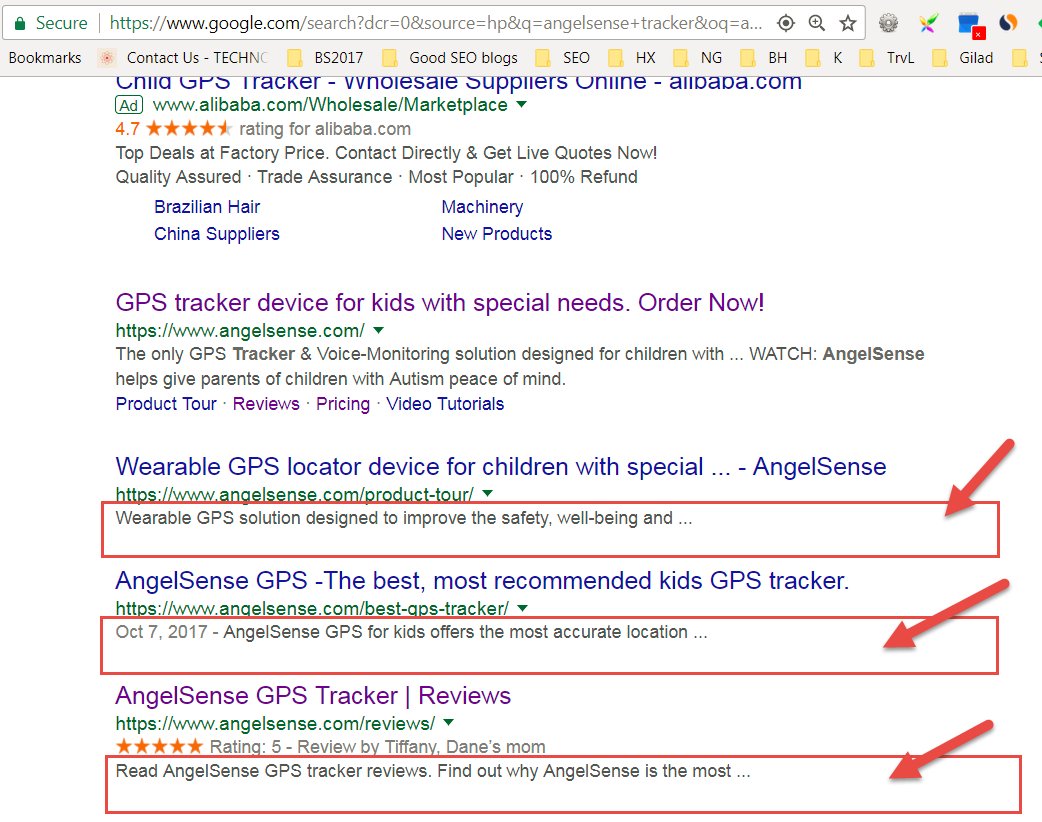Click the address bar URL field
Viewport: 1042px width, 822px height.
tap(435, 23)
